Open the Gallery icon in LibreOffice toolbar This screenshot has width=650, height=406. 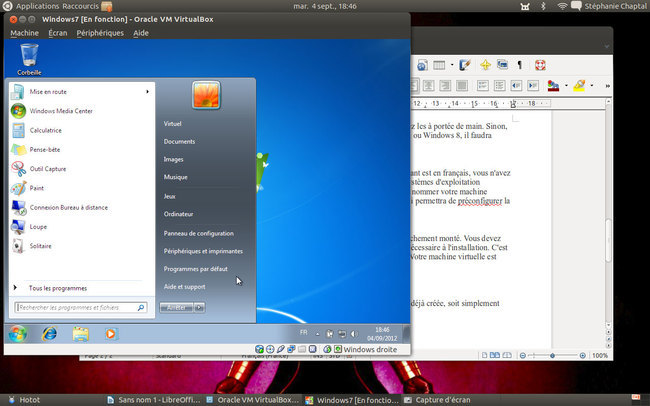[502, 65]
